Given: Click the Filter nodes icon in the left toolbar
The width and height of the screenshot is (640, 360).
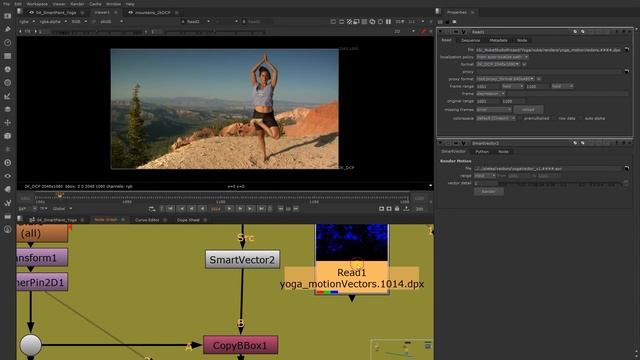Looking at the screenshot, I should point(7,82).
